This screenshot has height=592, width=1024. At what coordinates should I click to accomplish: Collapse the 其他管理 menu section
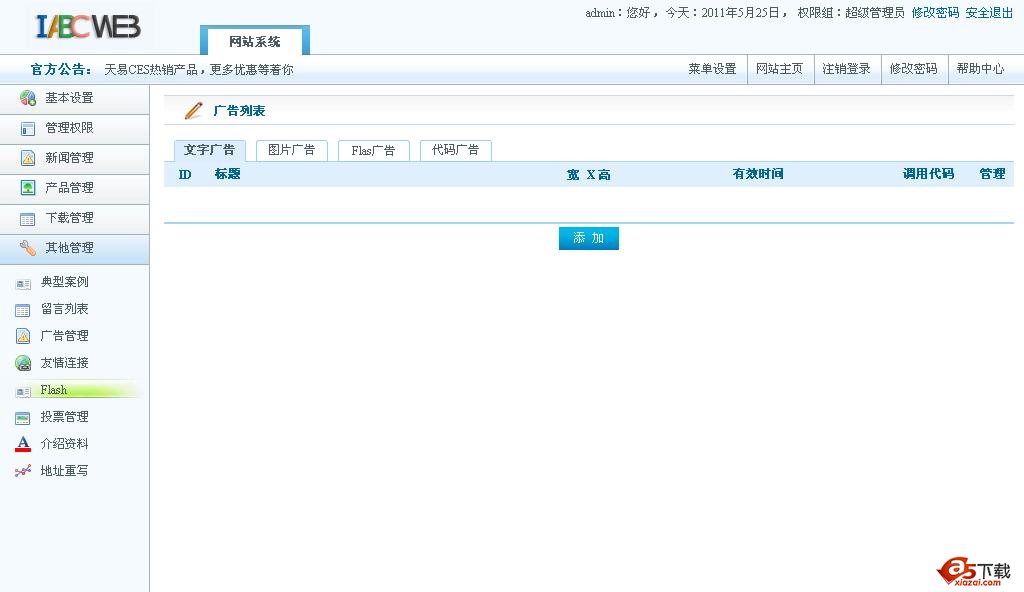[x=74, y=248]
